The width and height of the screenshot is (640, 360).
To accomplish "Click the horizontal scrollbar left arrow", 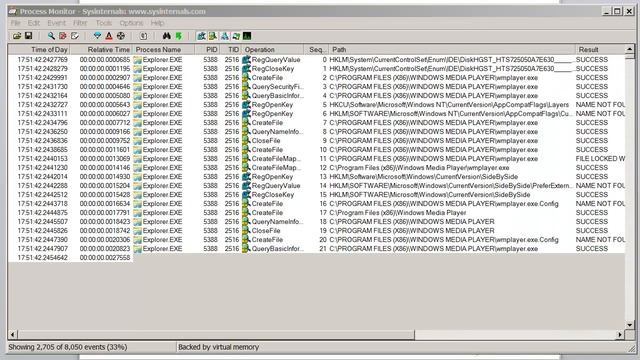I will coord(13,335).
